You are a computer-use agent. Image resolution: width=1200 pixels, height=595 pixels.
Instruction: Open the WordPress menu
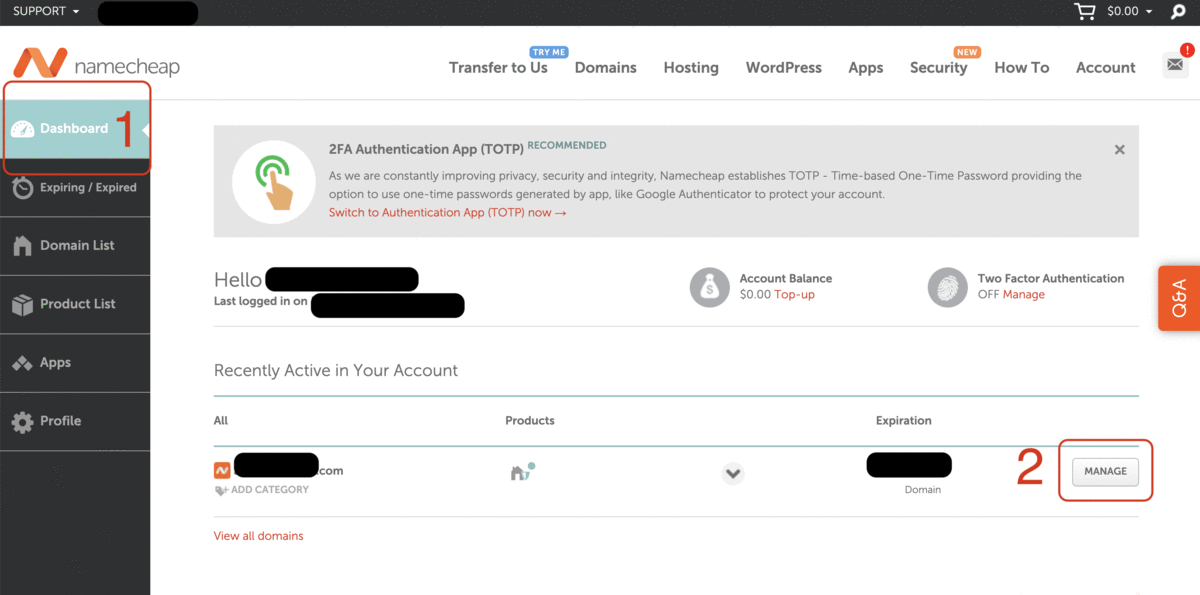tap(784, 67)
